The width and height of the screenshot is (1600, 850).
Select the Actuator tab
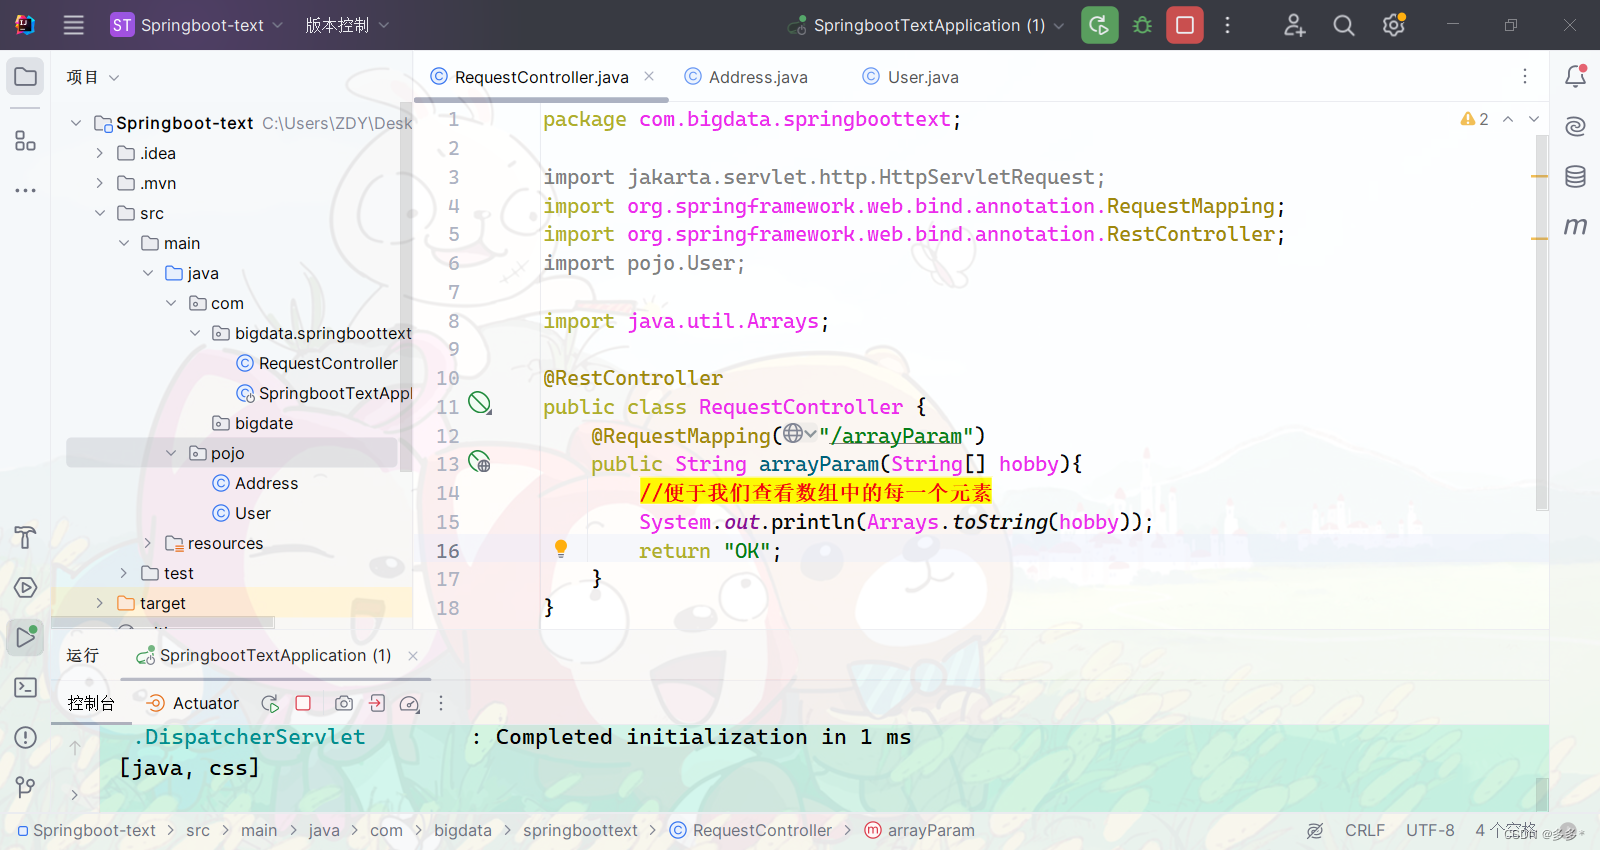193,703
